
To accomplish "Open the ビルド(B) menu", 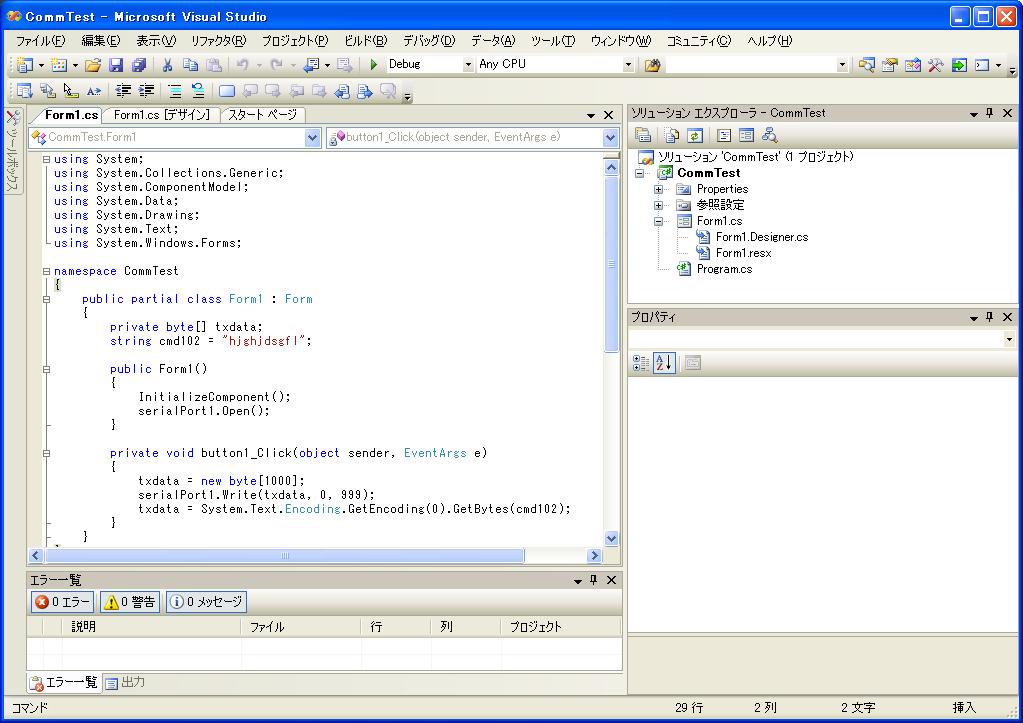I will [365, 40].
